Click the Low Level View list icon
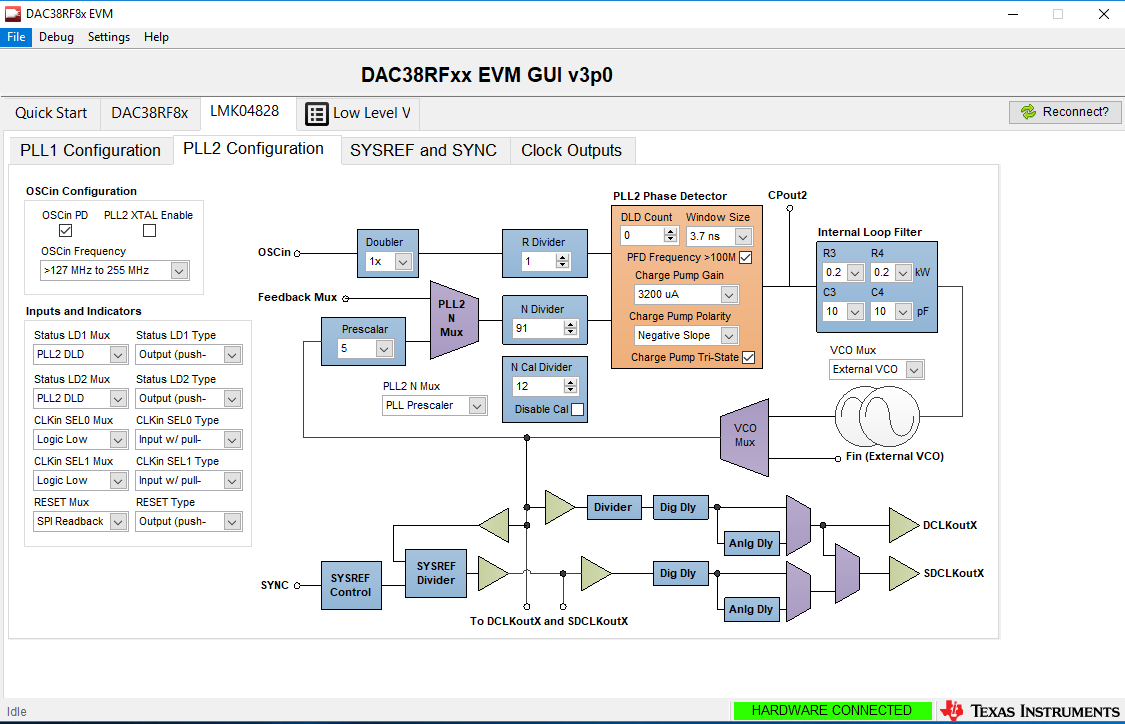The height and width of the screenshot is (724, 1125). point(316,113)
